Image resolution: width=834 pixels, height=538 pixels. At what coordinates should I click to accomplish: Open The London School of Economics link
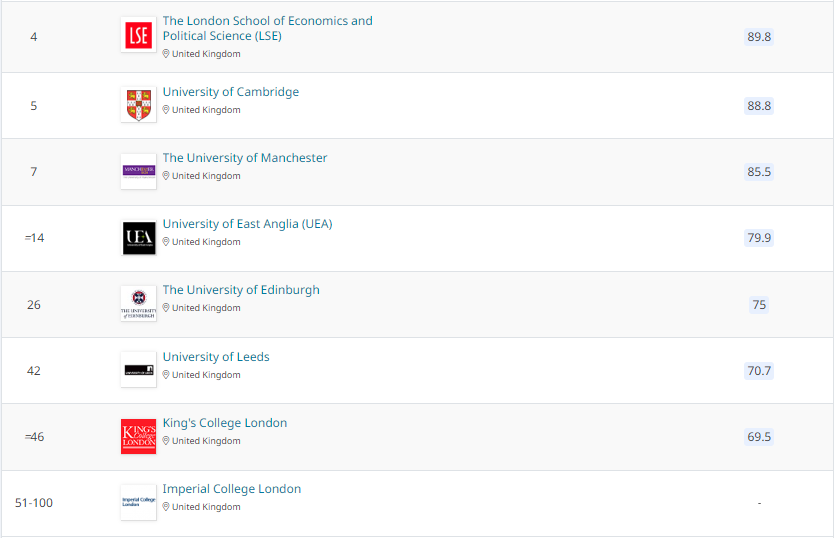(268, 28)
